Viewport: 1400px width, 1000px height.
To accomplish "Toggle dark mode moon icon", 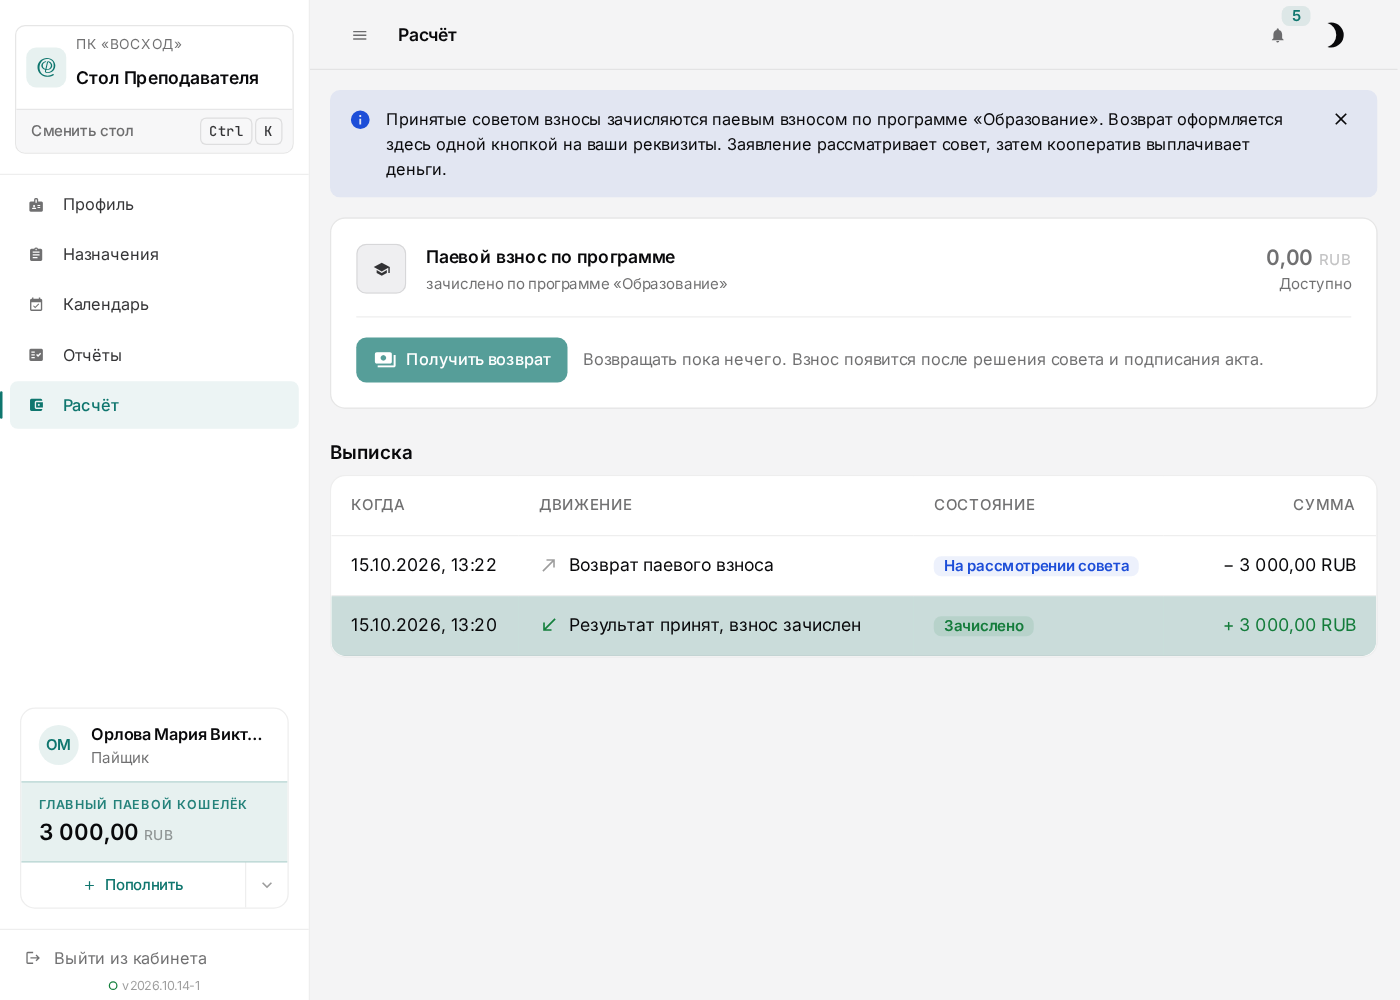I will 1335,35.
